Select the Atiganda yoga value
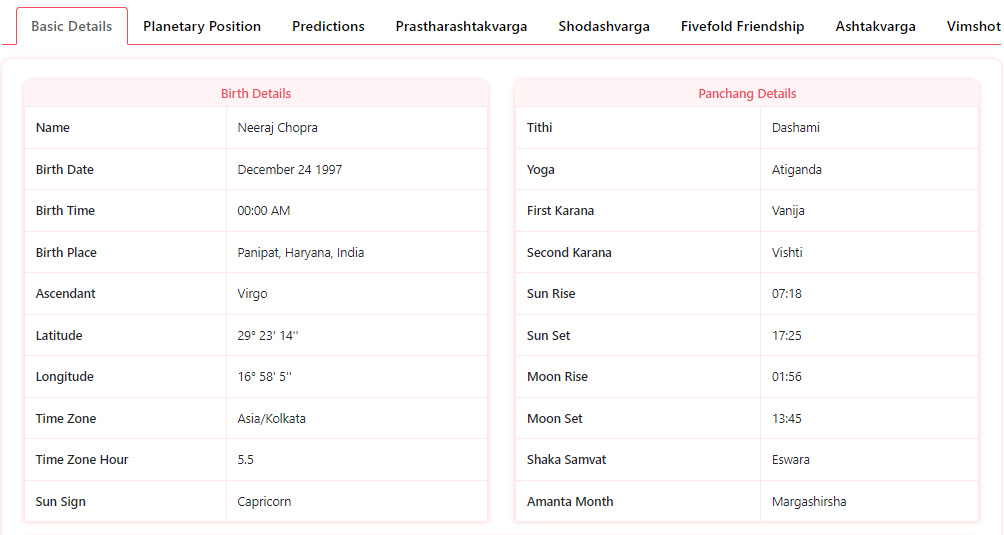The width and height of the screenshot is (1004, 535). pyautogui.click(x=797, y=170)
